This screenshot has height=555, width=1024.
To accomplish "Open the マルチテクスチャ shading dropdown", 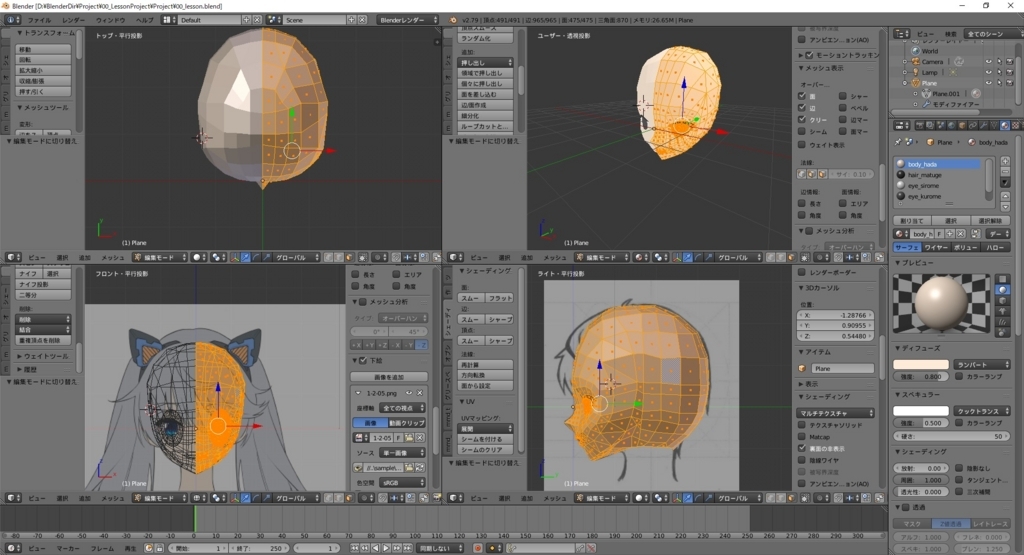I will (835, 413).
